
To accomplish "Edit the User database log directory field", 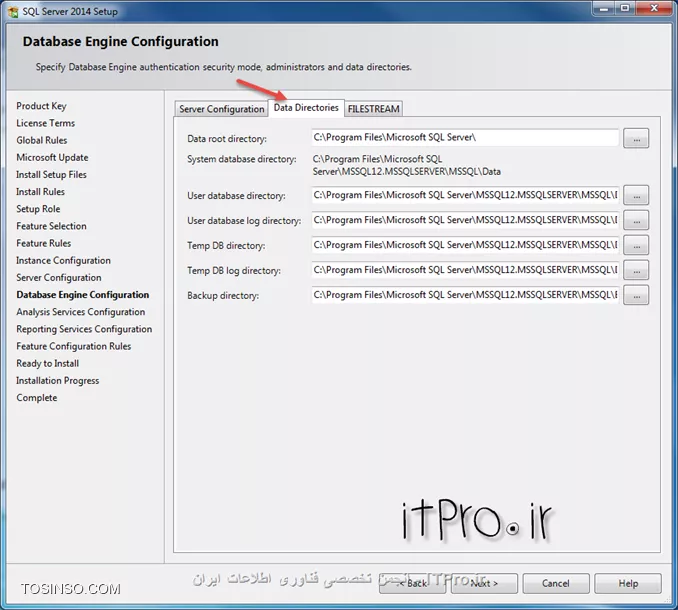I will [465, 220].
